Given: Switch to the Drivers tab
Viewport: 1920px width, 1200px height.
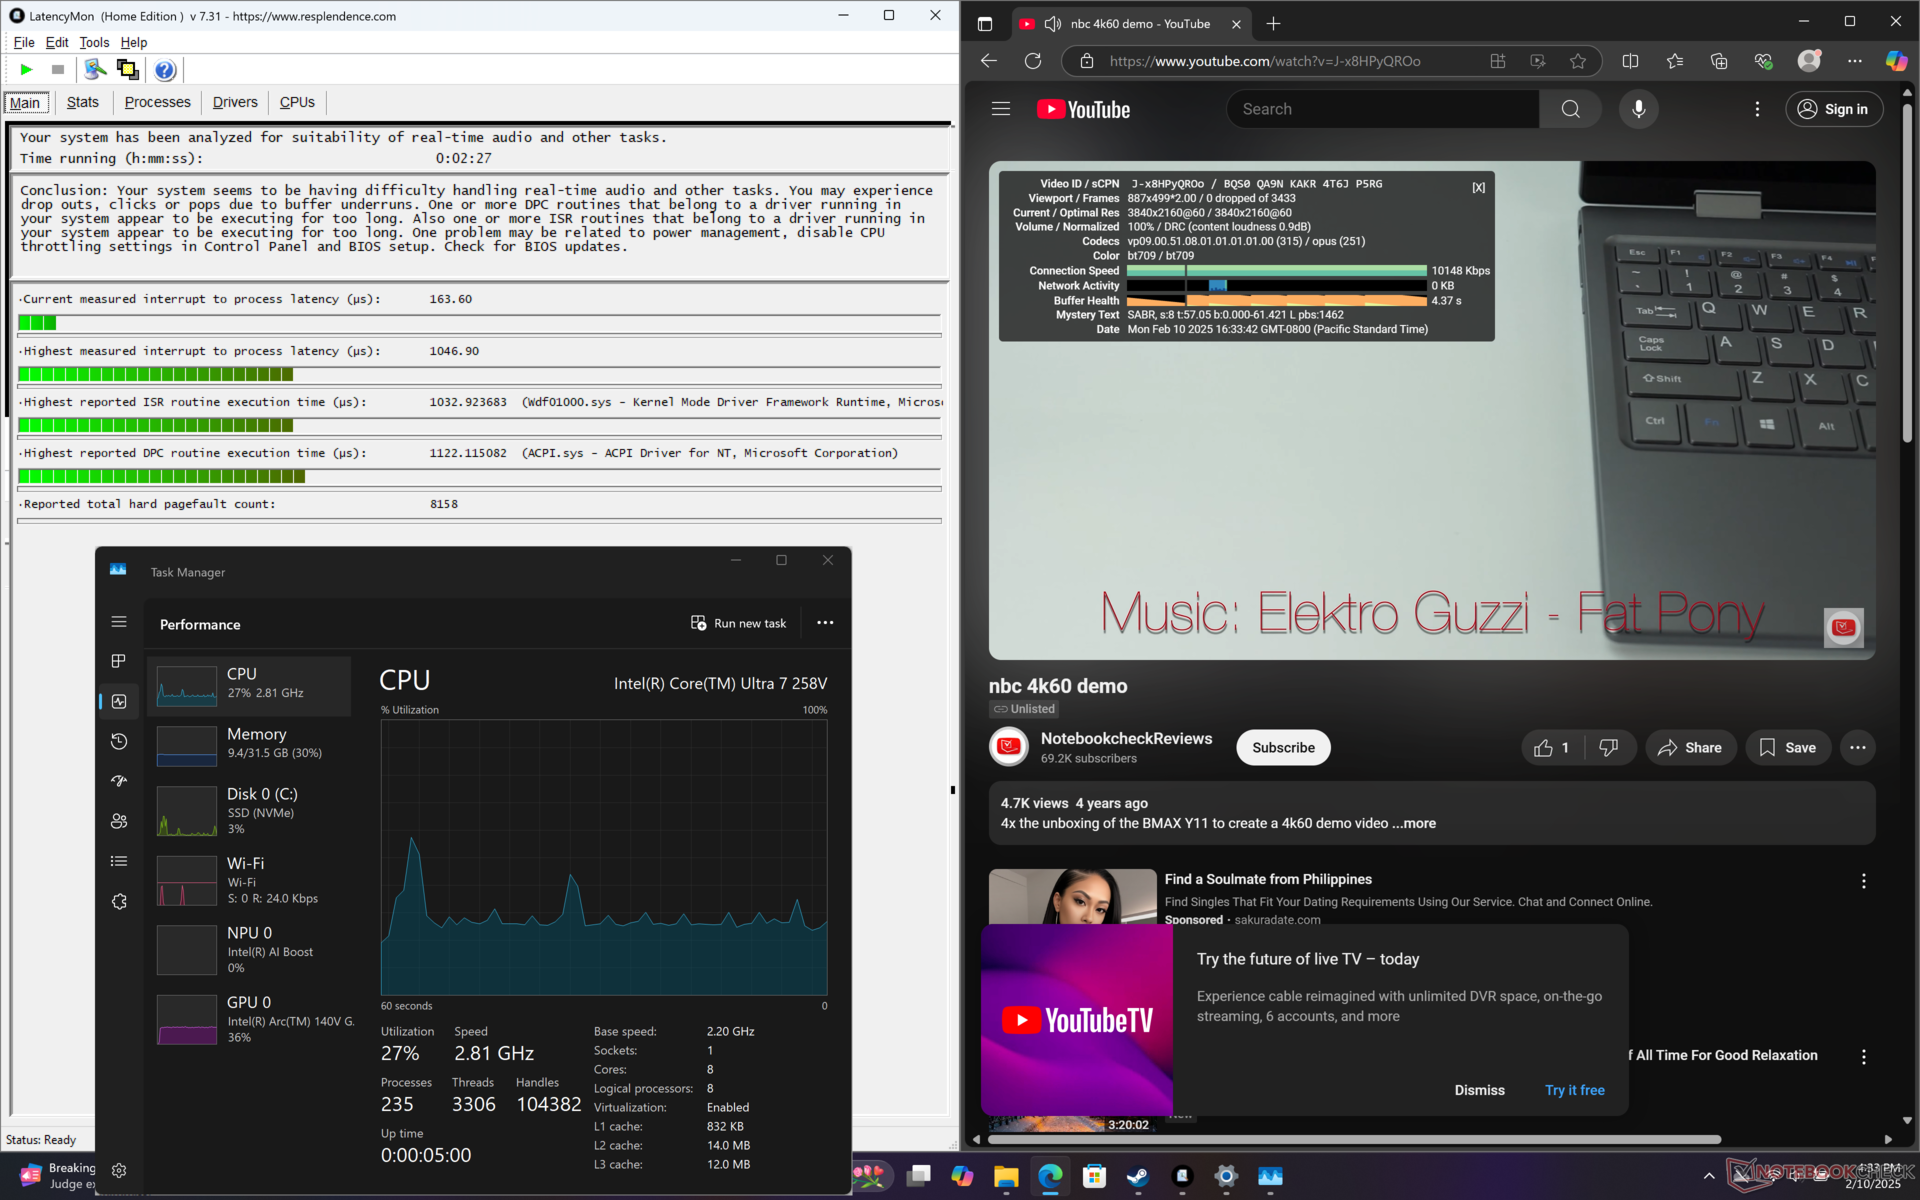Looking at the screenshot, I should click(235, 102).
